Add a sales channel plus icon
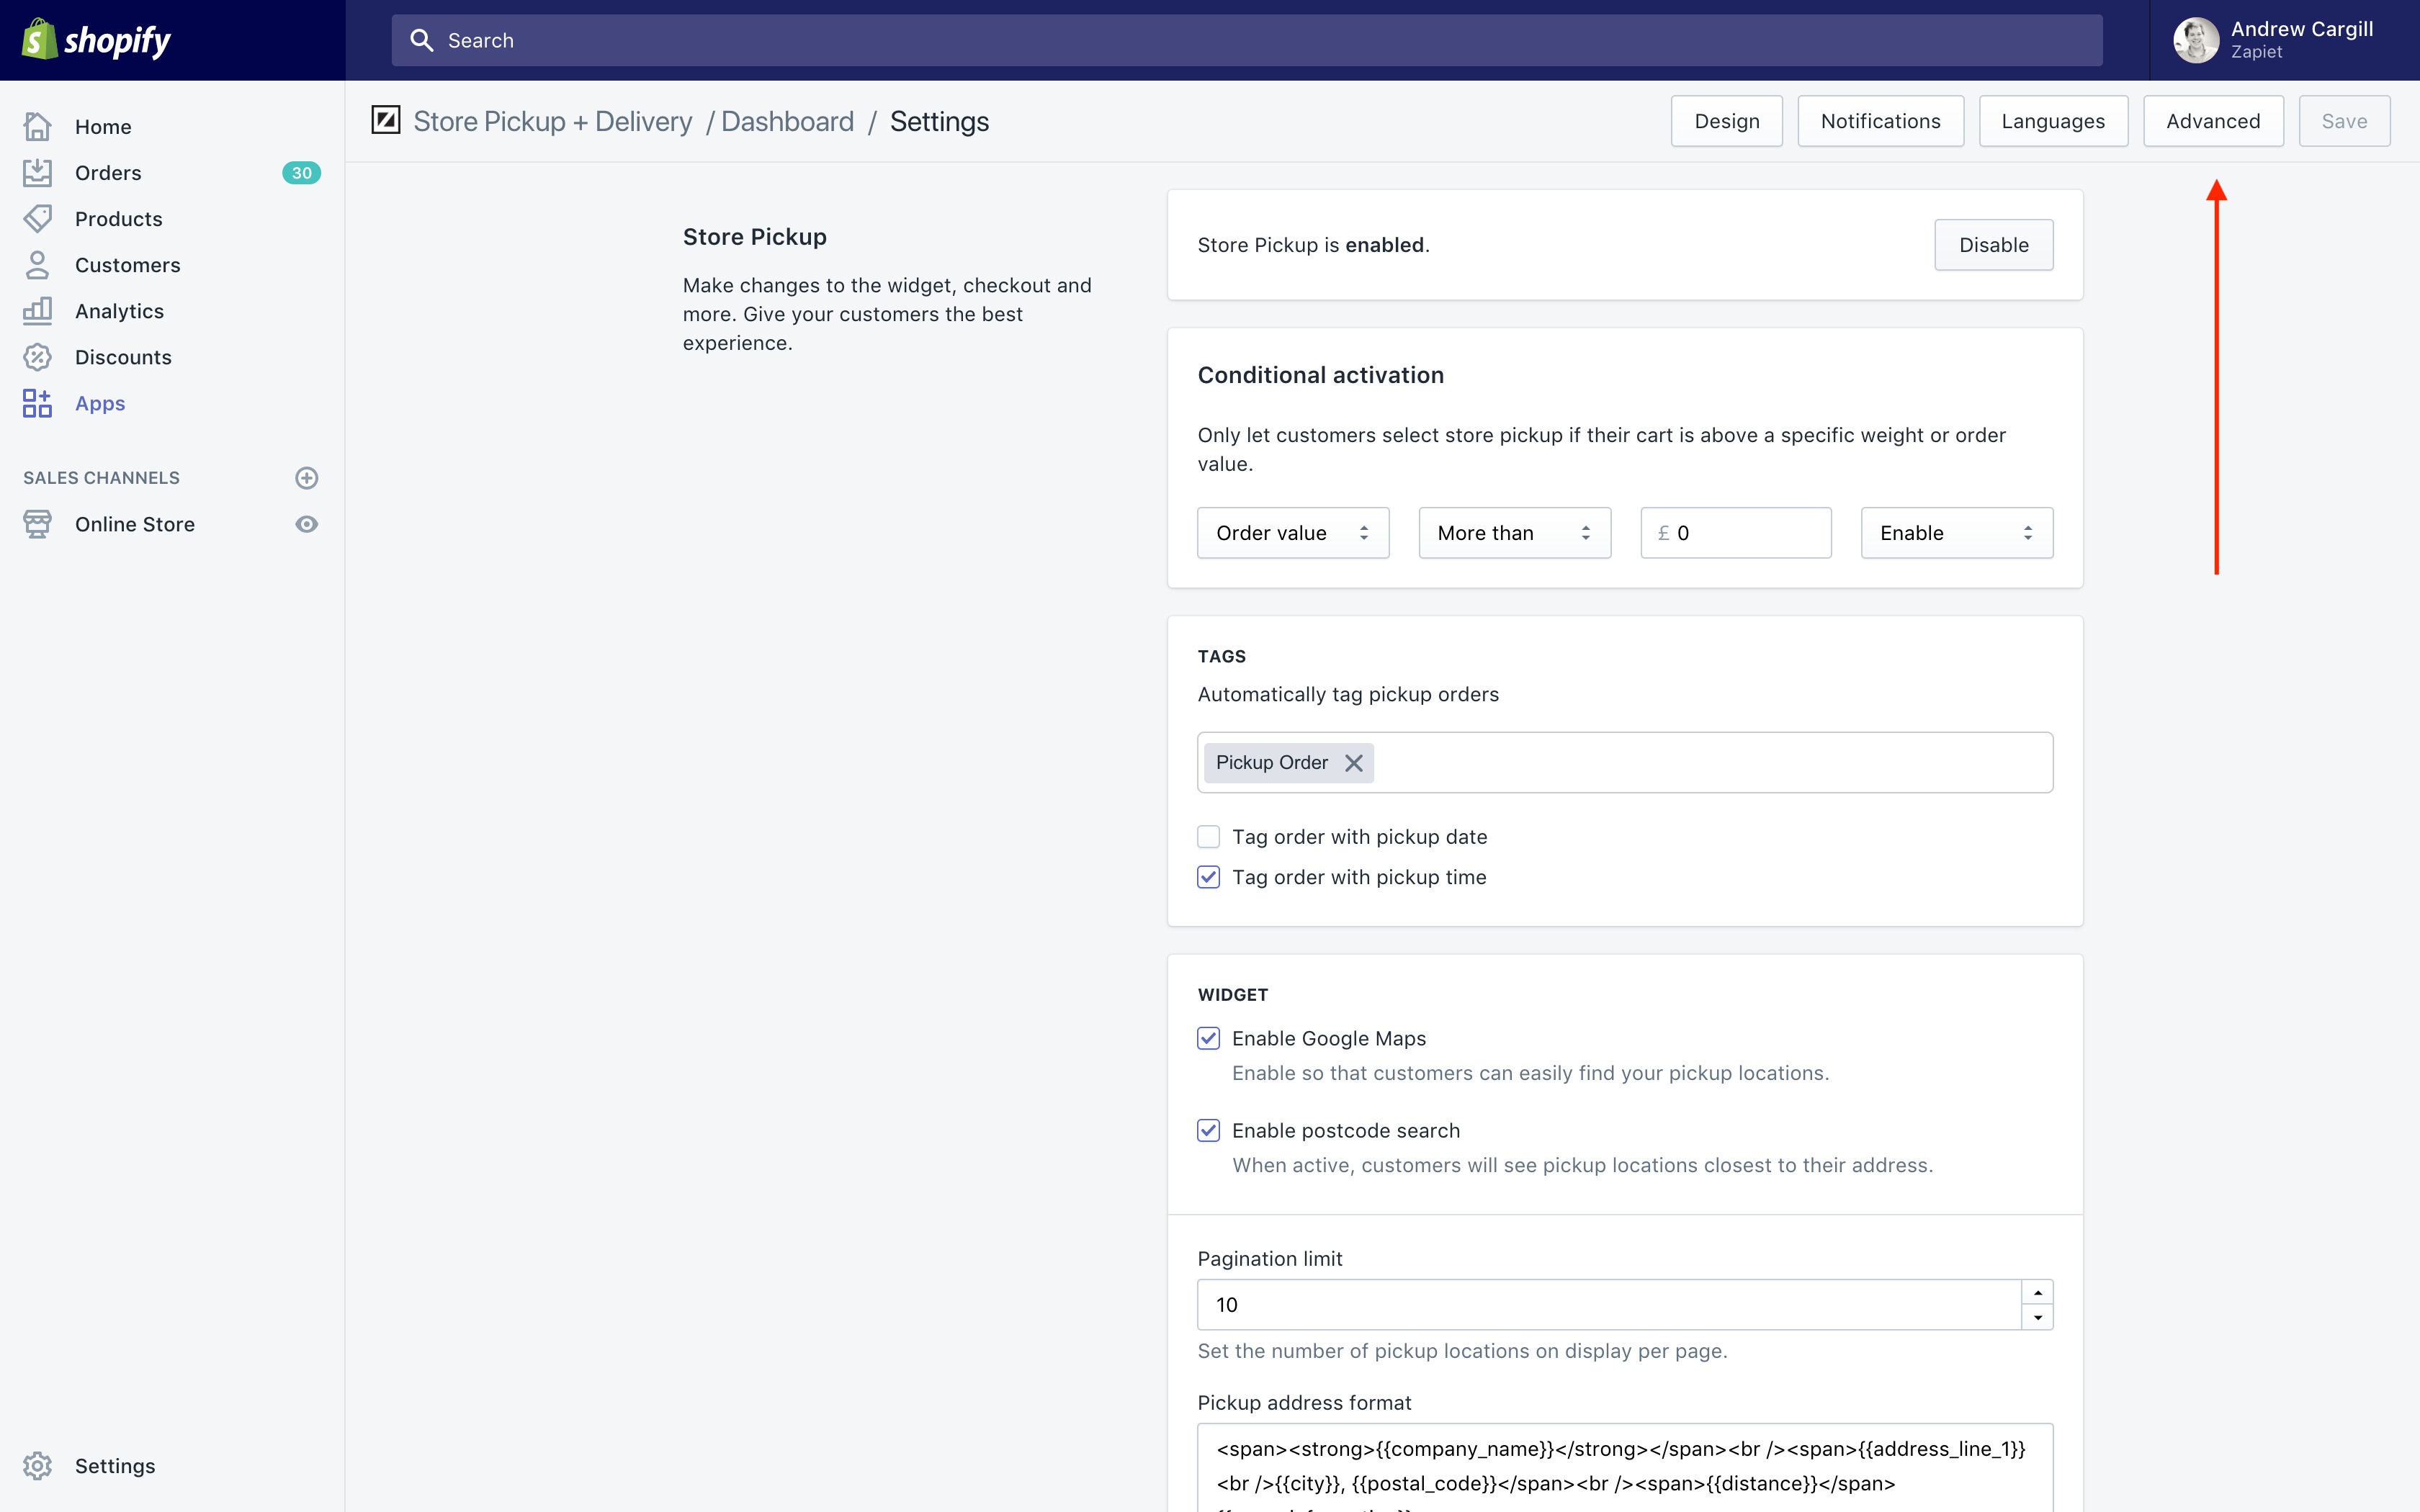This screenshot has width=2420, height=1512. (307, 478)
